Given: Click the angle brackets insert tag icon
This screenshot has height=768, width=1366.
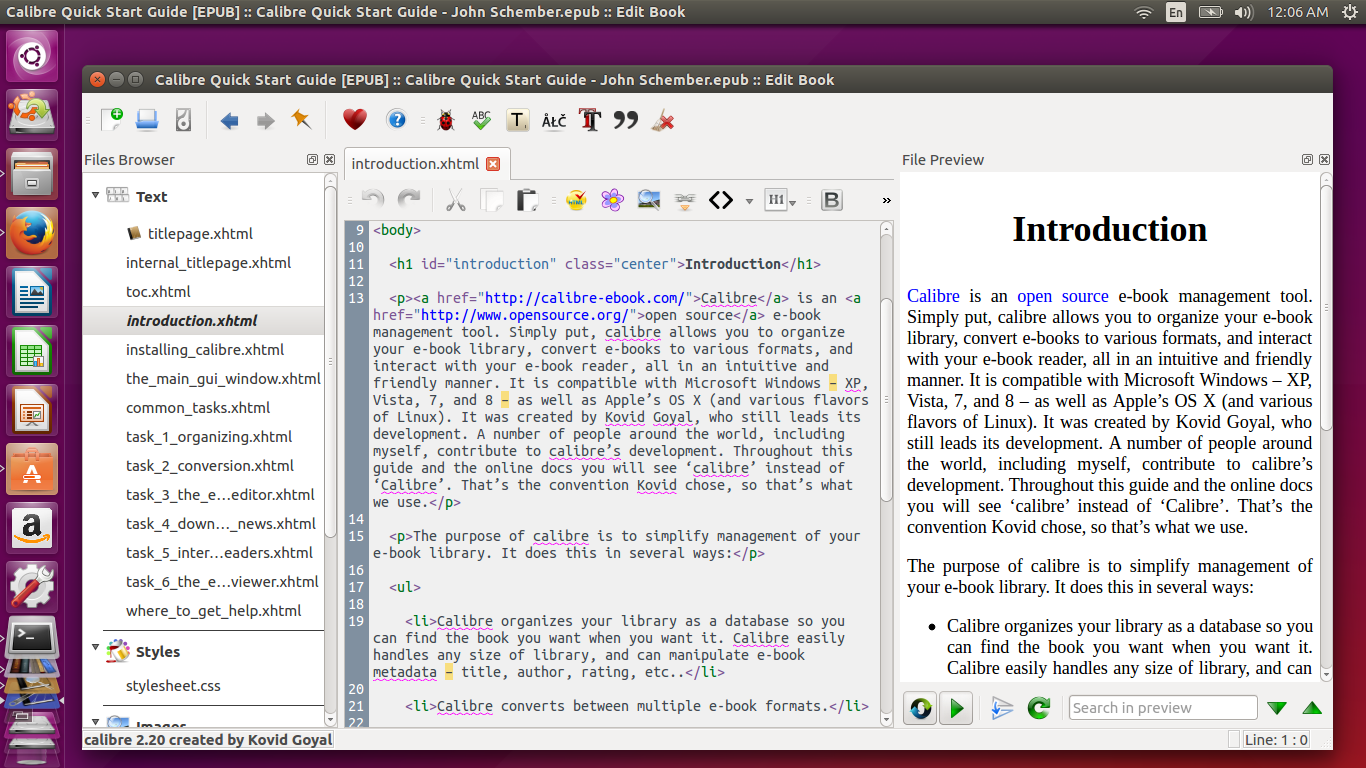Looking at the screenshot, I should click(x=721, y=200).
